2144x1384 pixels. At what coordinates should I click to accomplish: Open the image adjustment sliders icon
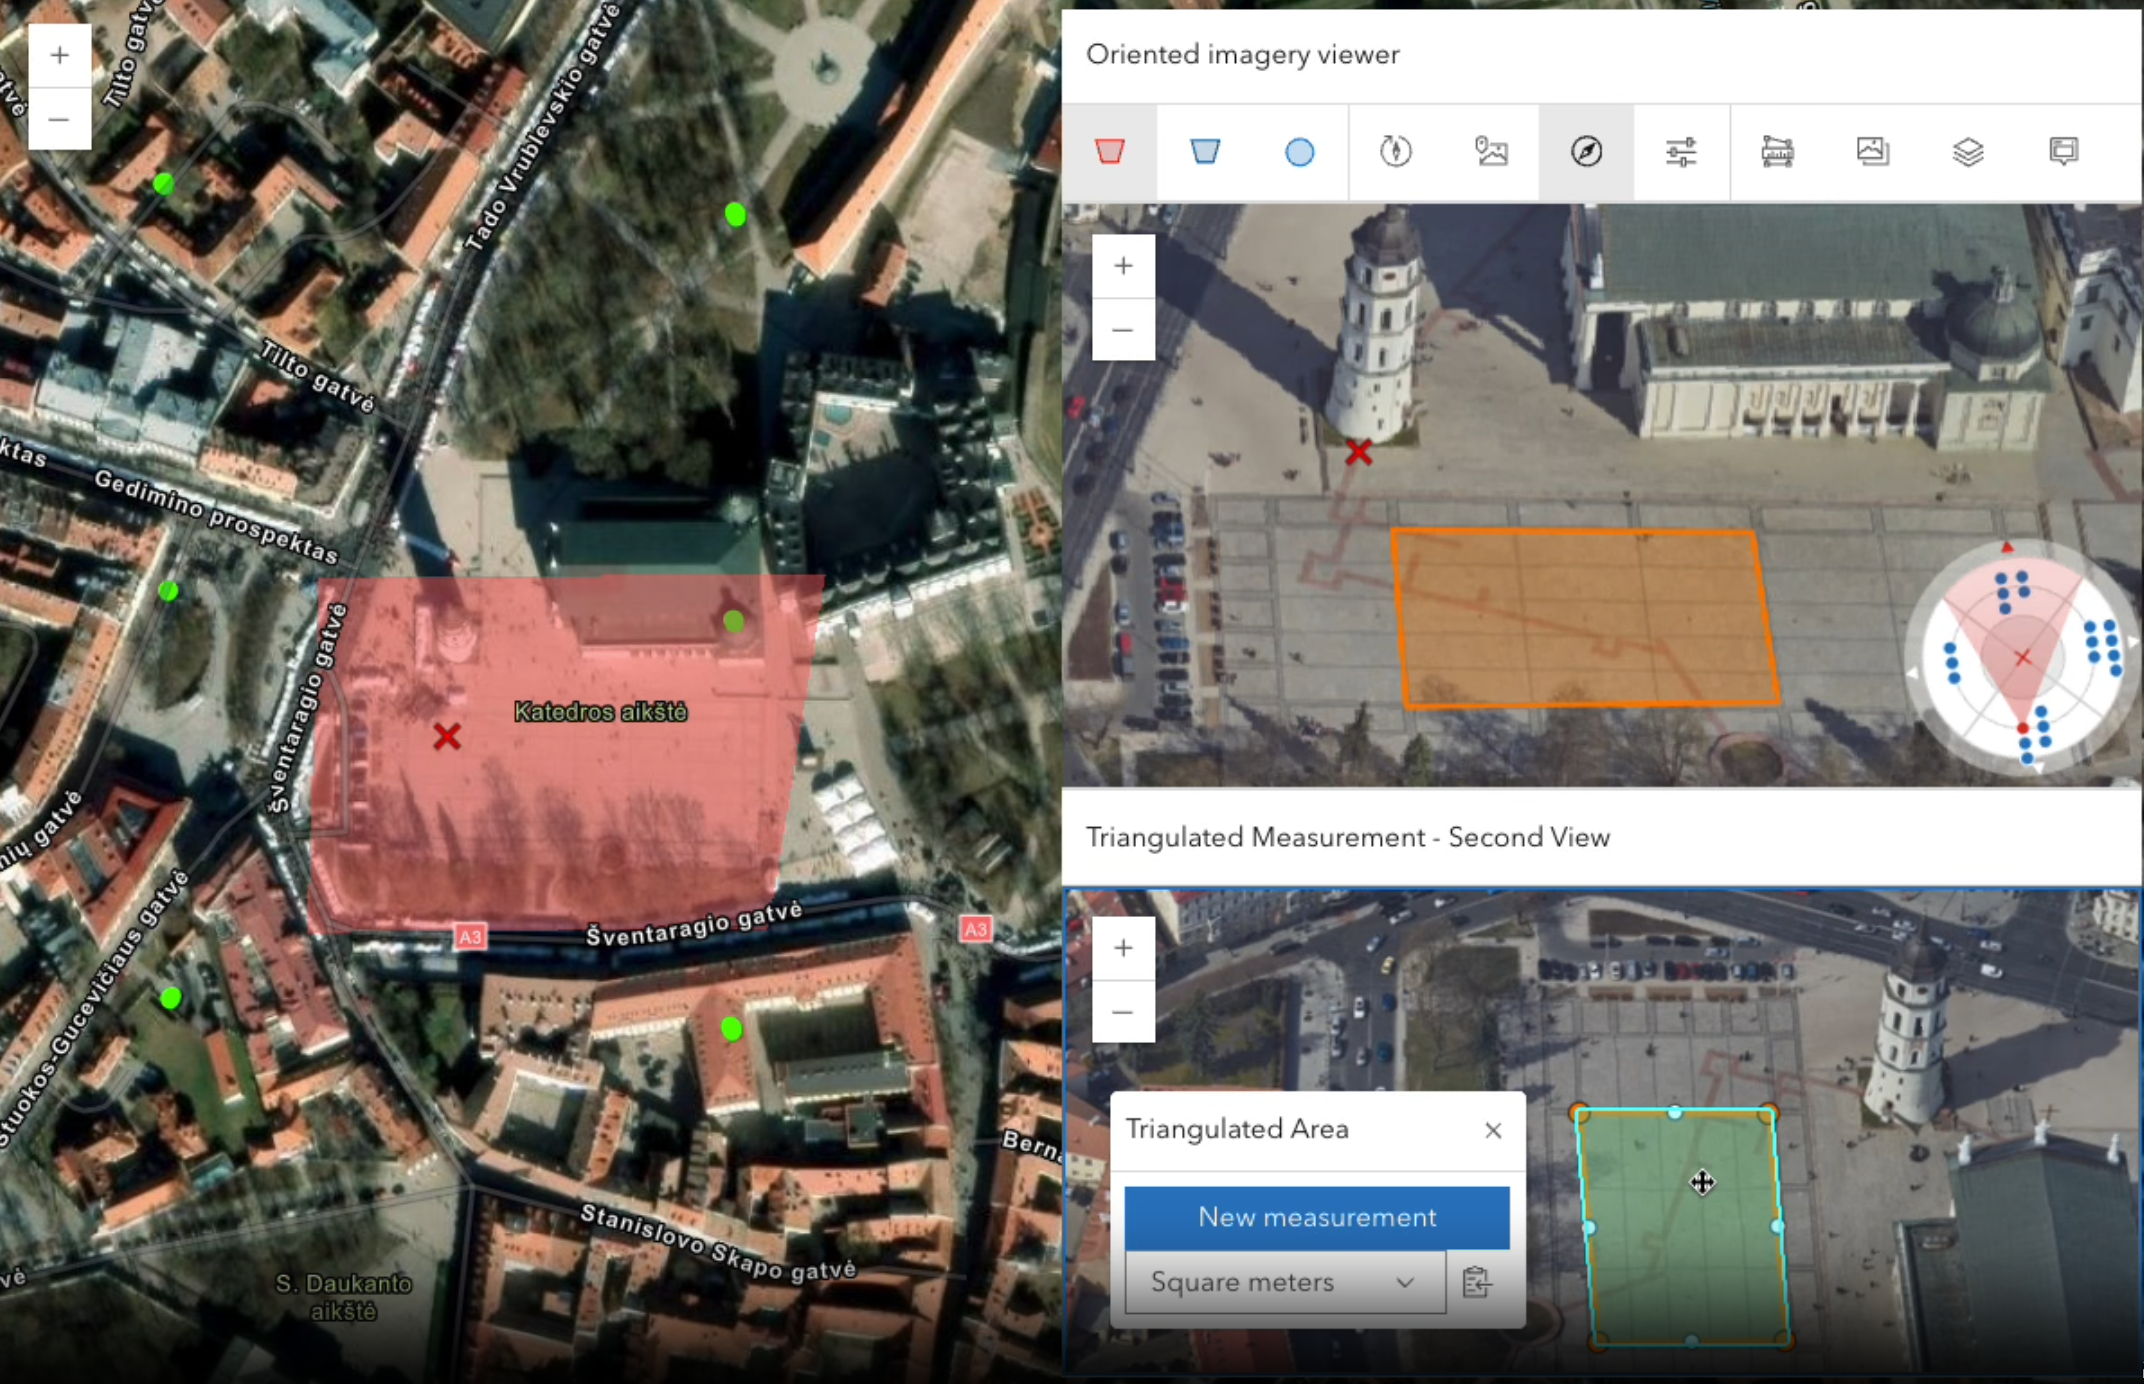click(1681, 152)
